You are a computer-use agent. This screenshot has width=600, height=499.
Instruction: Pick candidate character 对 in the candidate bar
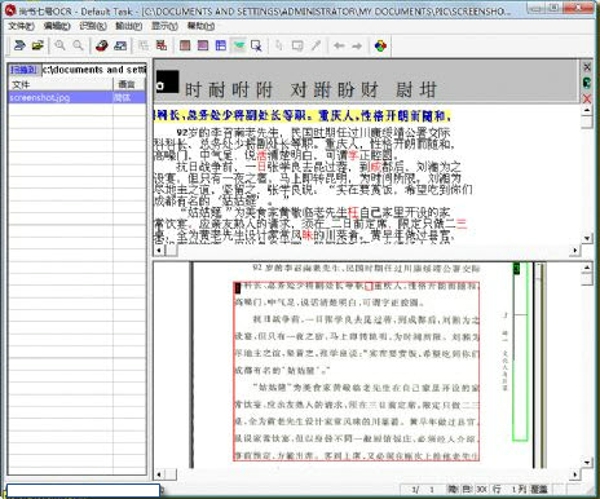click(x=297, y=87)
